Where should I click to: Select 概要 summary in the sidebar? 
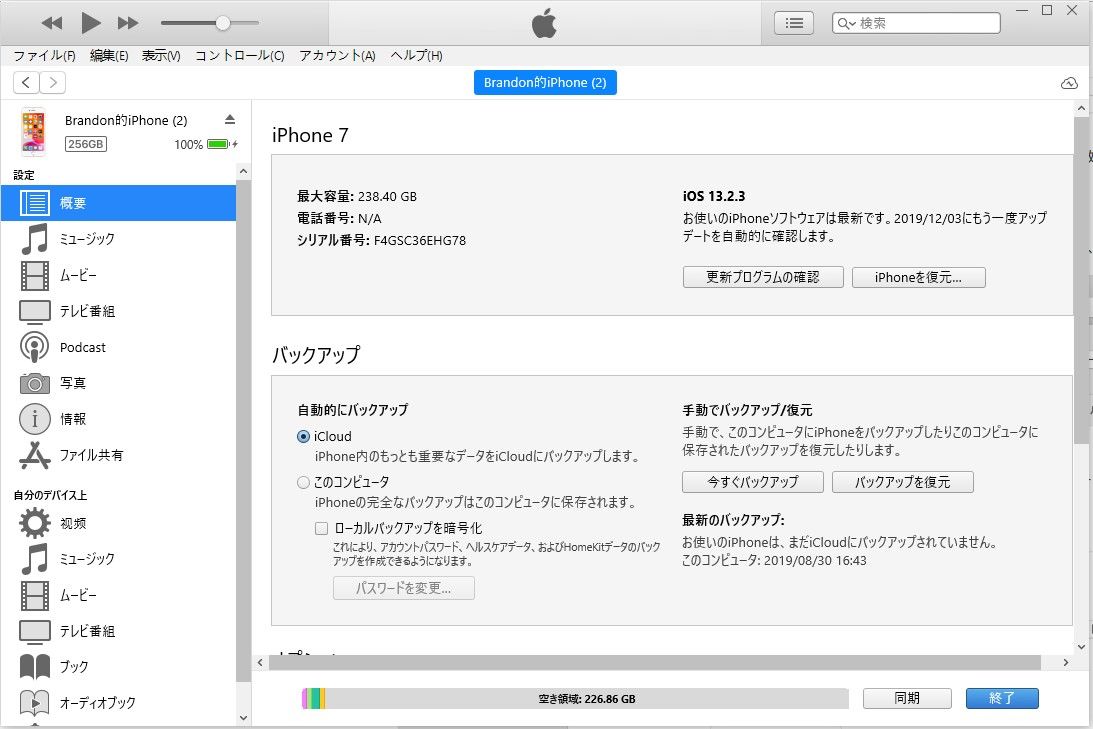[119, 203]
